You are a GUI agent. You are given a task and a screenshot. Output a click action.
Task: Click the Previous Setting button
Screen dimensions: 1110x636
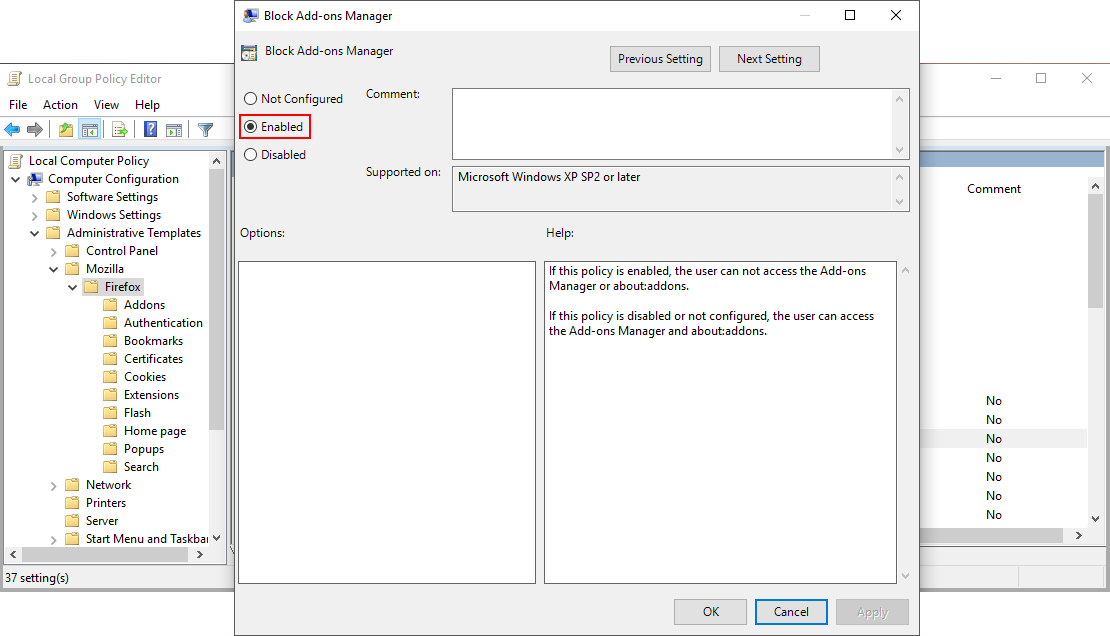click(660, 59)
